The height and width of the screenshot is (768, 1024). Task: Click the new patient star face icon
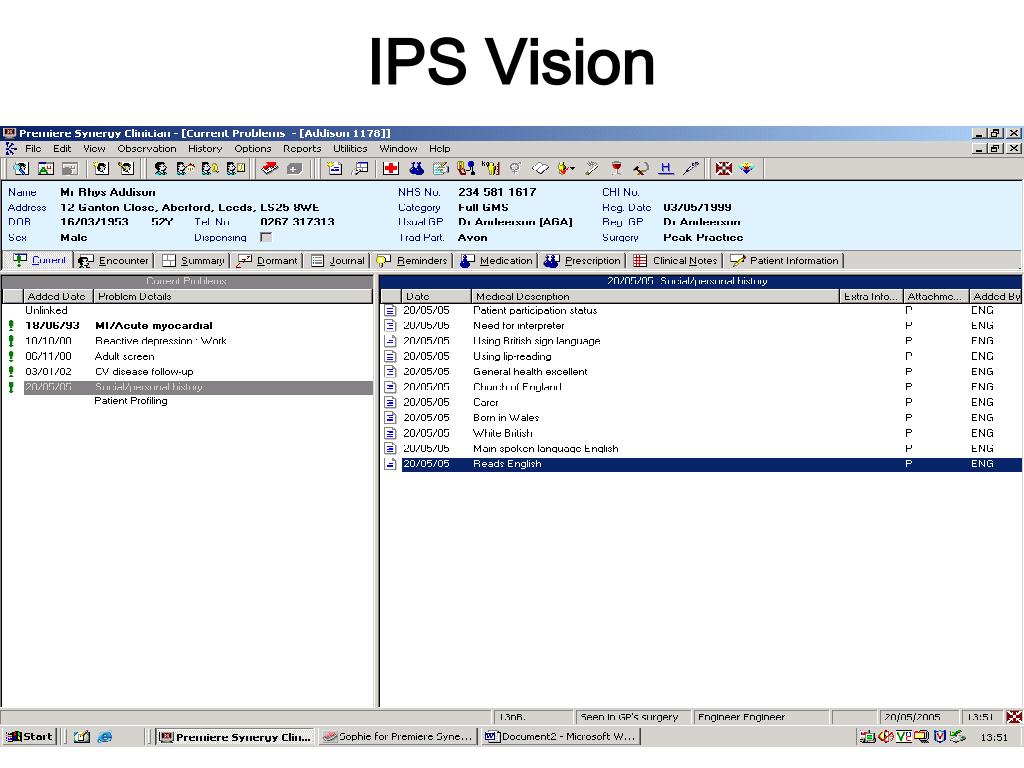coord(101,168)
